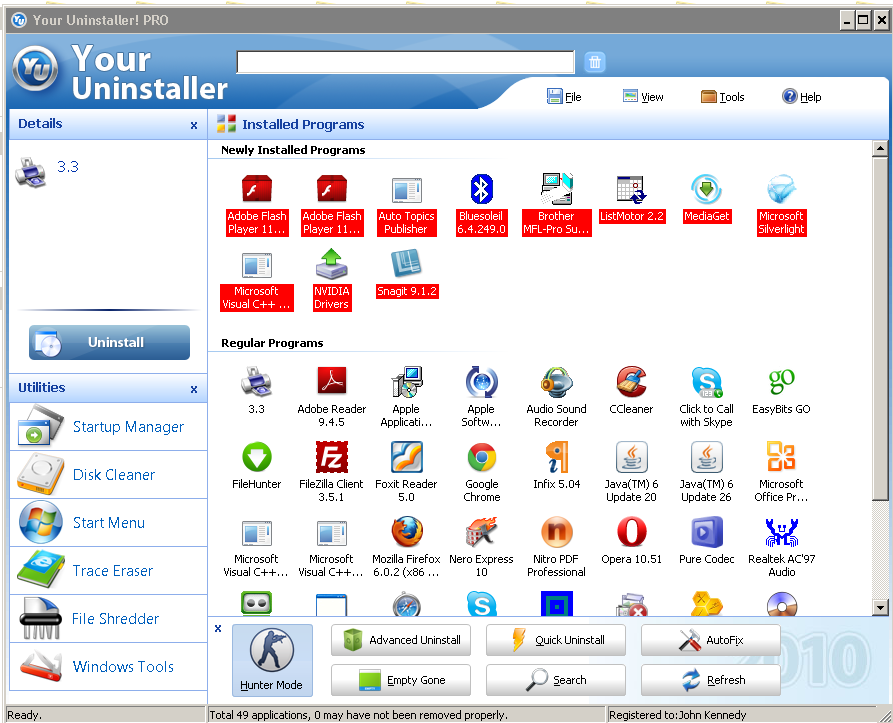Select Bluesoleil 6.4.249.0 bluetooth program
The image size is (893, 723).
click(x=481, y=205)
